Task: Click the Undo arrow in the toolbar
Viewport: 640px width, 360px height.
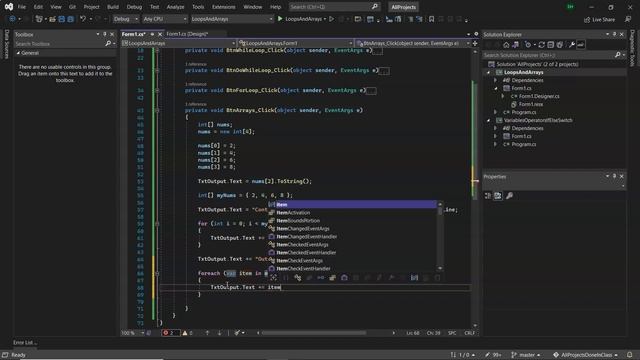Action: pos(83,19)
